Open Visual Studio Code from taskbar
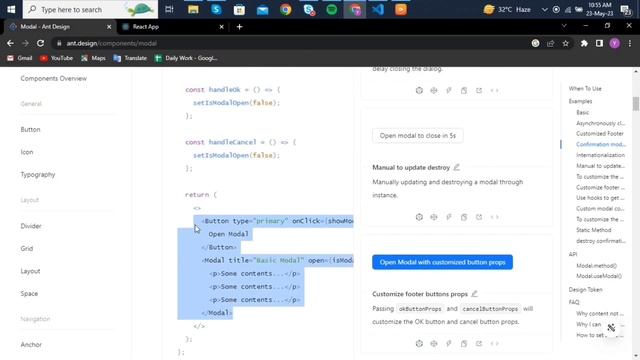Viewport: 640px width, 360px height. (x=378, y=9)
